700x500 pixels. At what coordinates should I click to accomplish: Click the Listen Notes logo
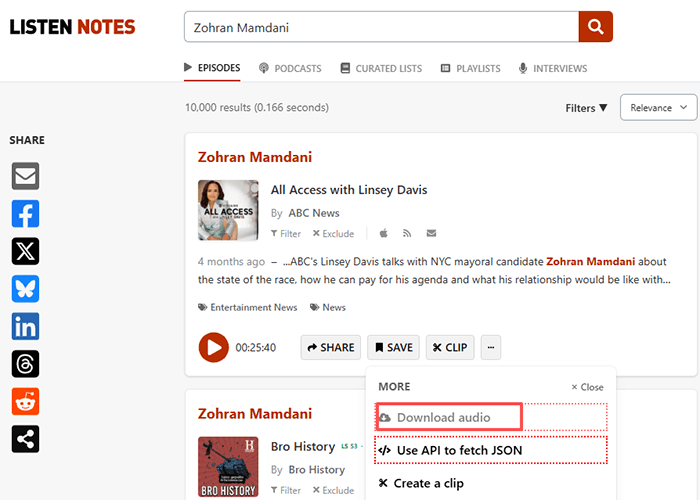72,27
